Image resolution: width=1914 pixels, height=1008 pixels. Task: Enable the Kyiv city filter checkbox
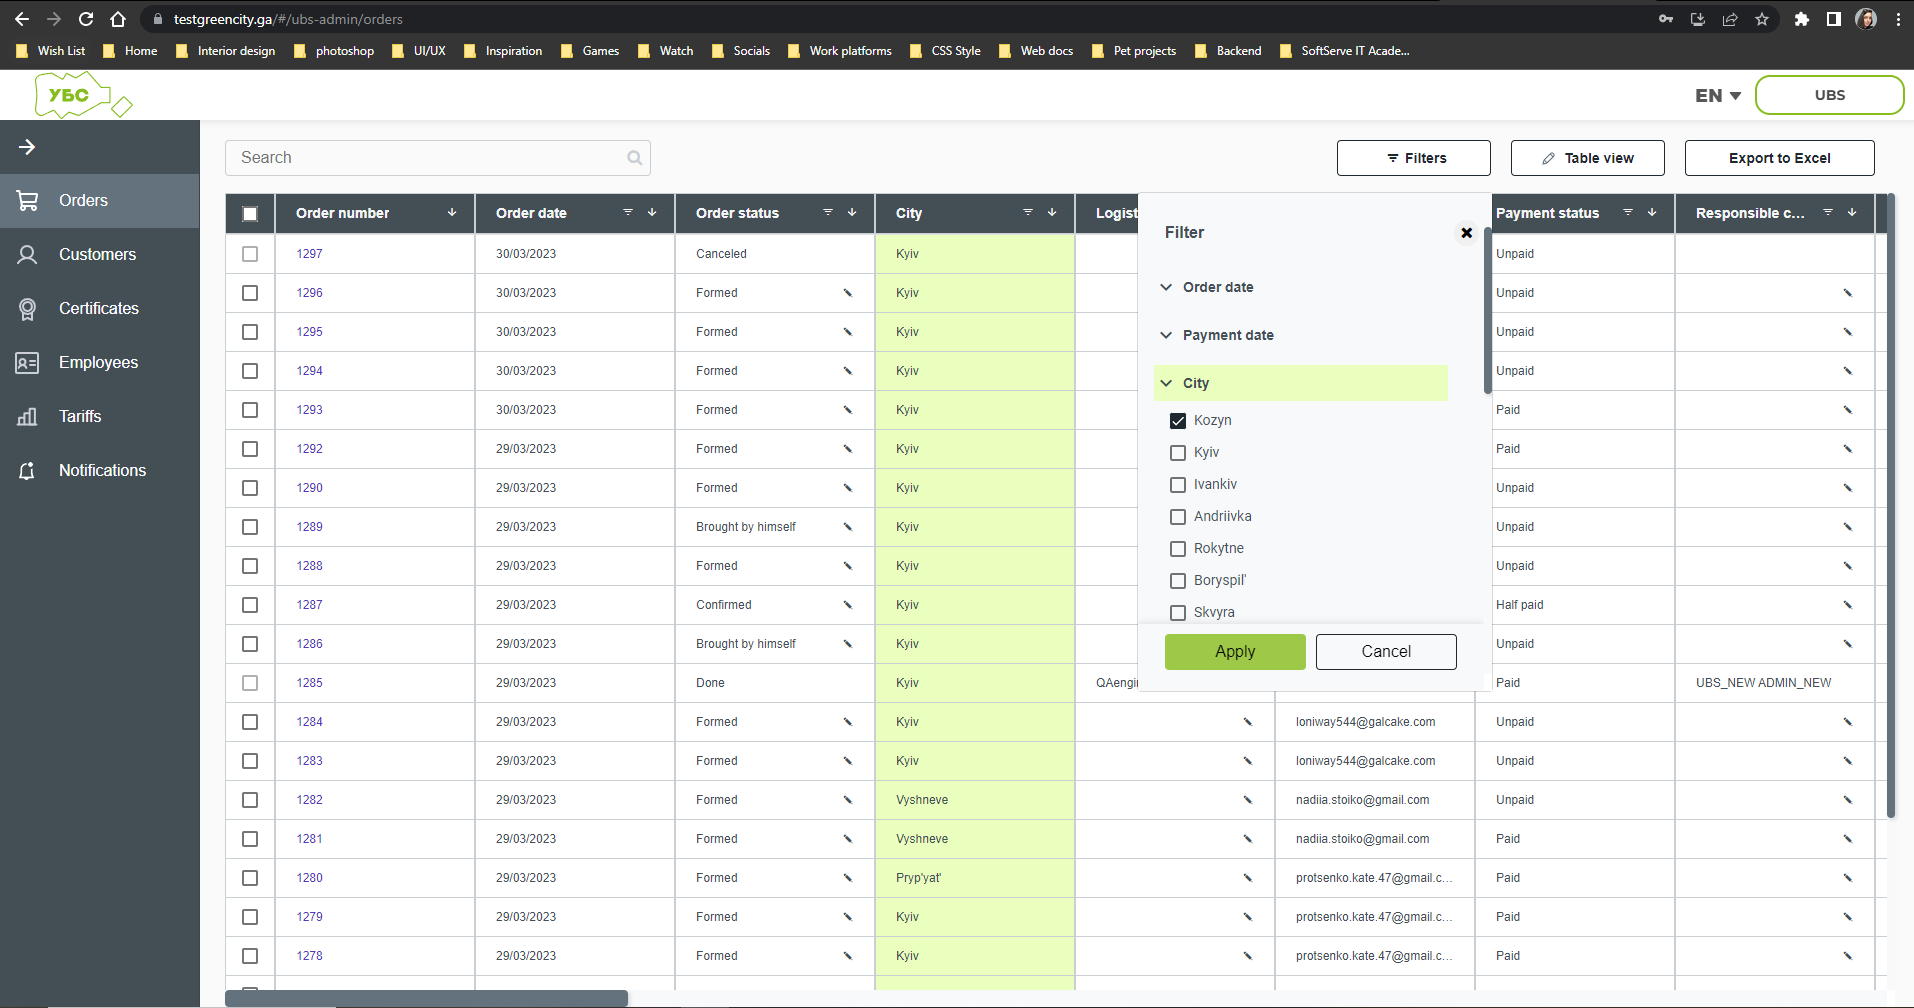[x=1177, y=452]
